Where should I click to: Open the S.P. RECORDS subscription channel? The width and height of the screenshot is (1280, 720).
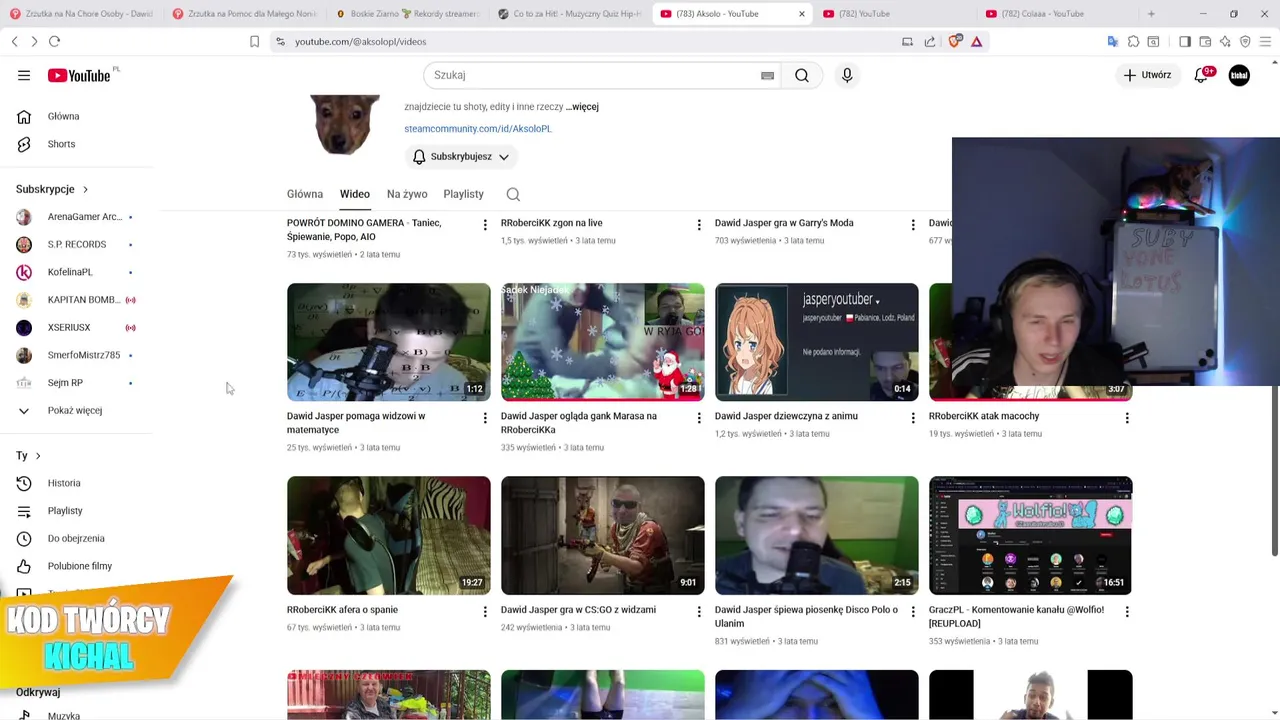[75, 244]
